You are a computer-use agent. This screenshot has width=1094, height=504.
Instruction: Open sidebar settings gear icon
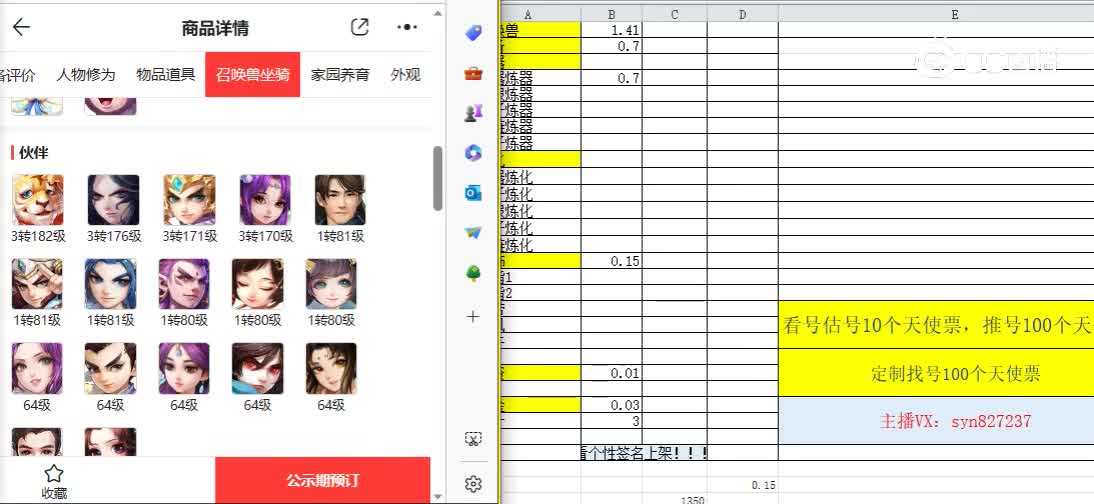[x=473, y=483]
